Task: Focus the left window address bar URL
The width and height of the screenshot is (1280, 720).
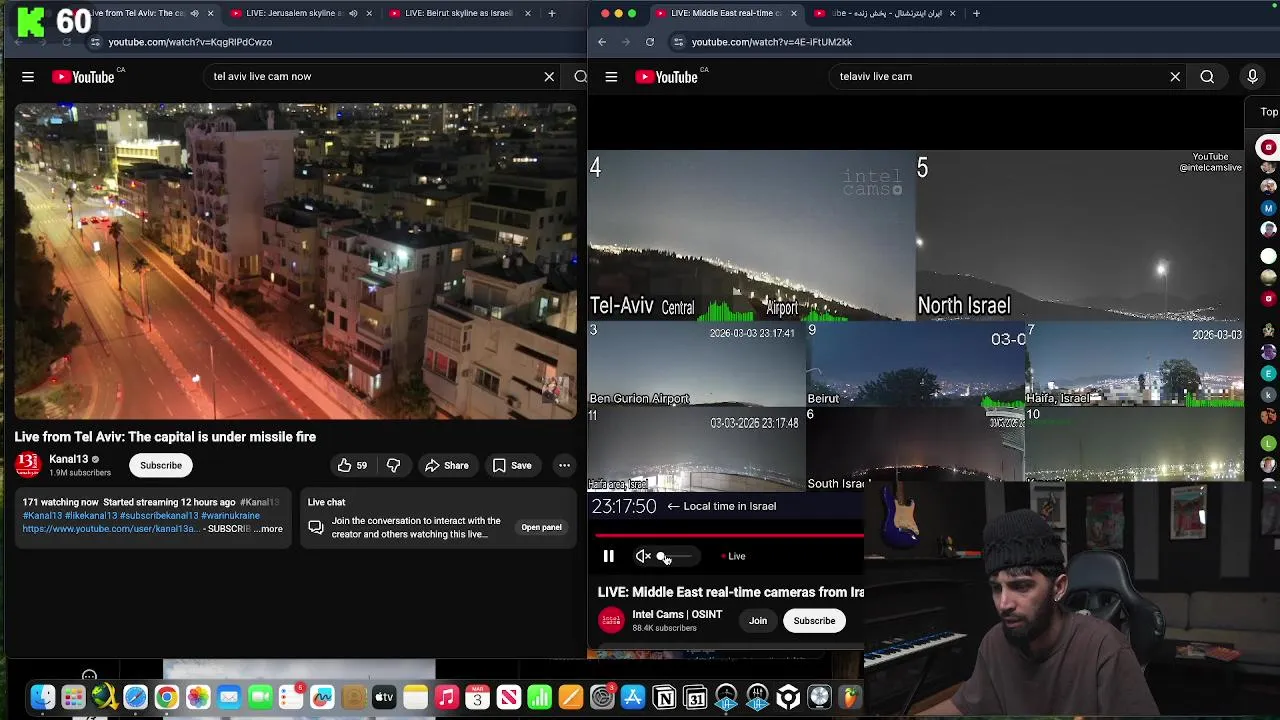Action: pyautogui.click(x=190, y=42)
